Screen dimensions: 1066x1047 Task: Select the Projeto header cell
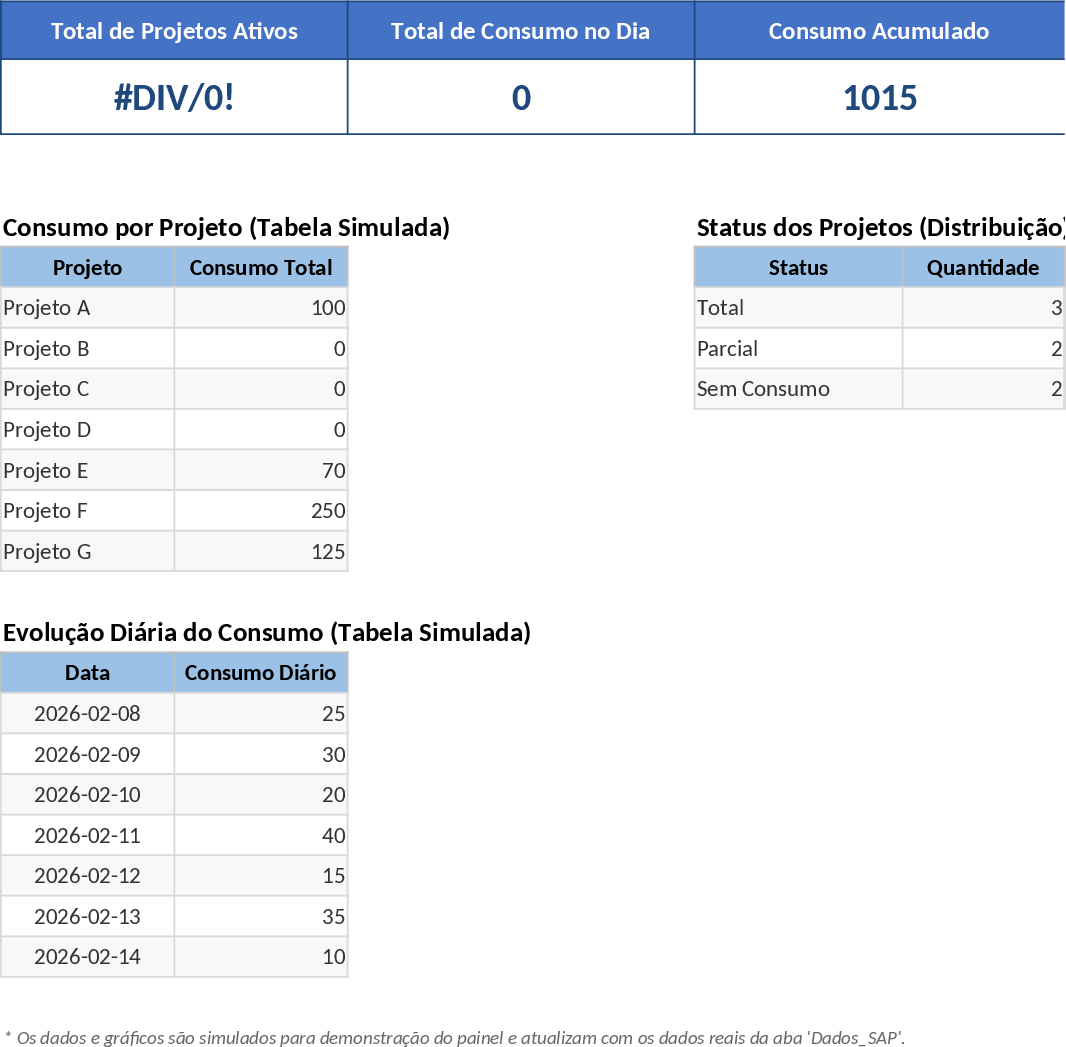coord(87,267)
